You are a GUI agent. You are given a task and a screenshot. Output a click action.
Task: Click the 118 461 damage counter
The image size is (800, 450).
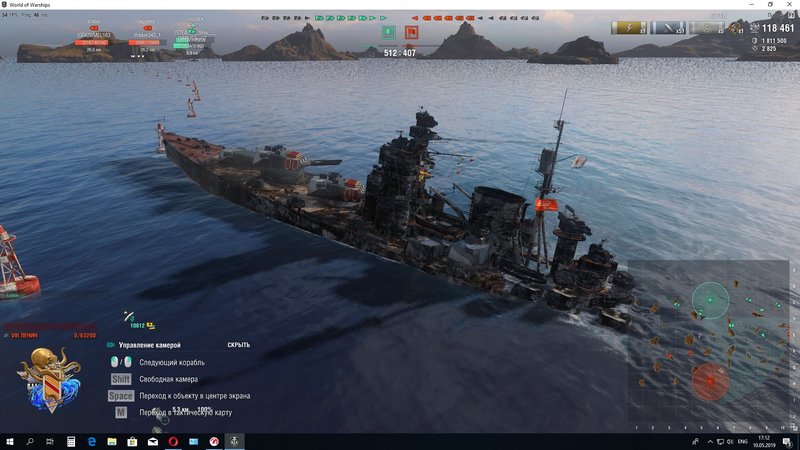[x=778, y=29]
